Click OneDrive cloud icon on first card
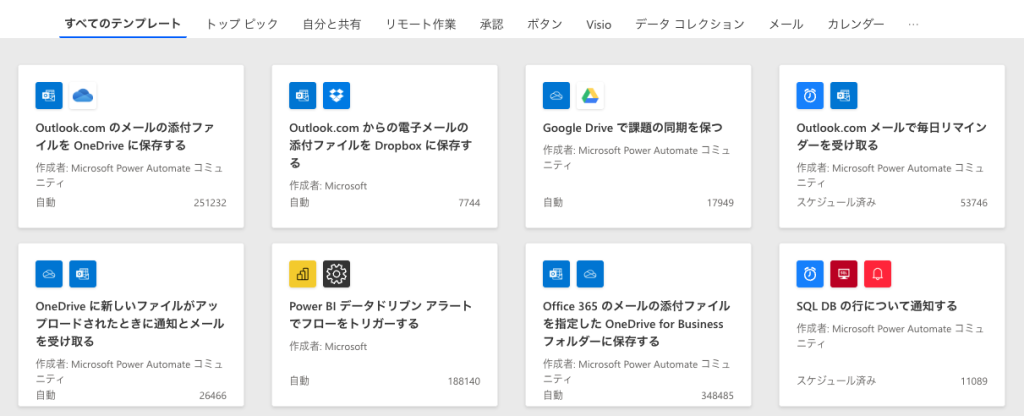Screen dimensions: 1024x416 point(83,95)
